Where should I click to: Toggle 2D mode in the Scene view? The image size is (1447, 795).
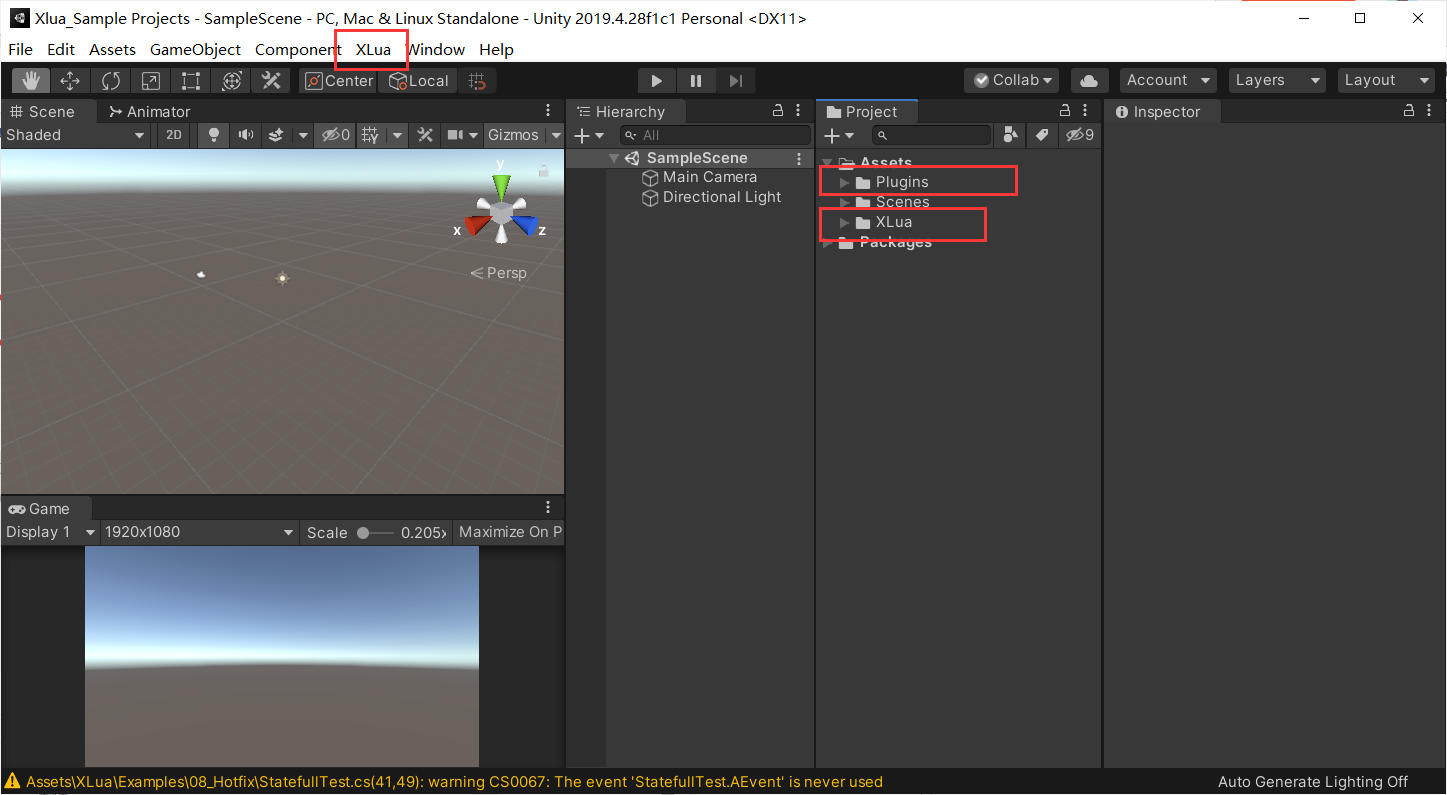point(172,134)
